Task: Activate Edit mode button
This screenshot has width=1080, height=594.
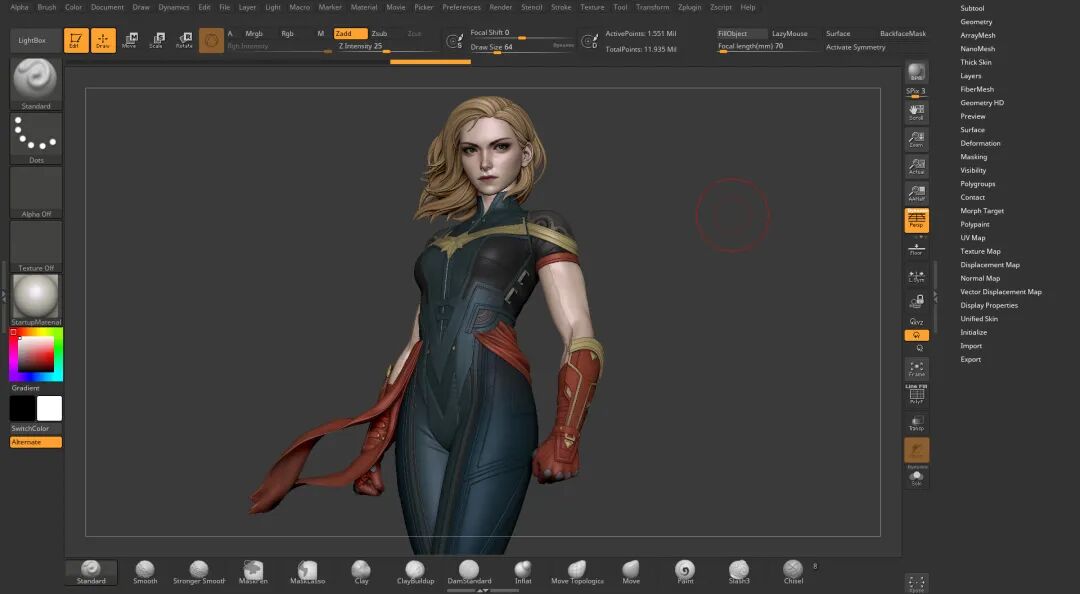Action: [x=76, y=40]
